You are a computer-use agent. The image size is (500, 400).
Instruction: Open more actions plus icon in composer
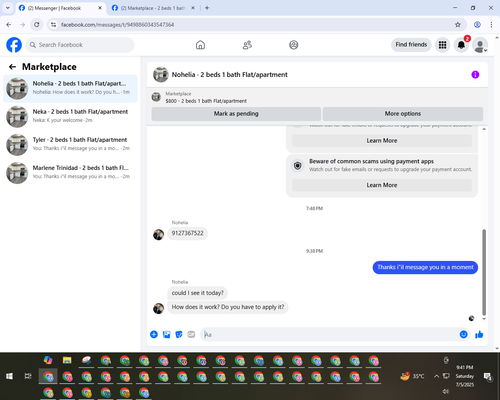pos(154,334)
